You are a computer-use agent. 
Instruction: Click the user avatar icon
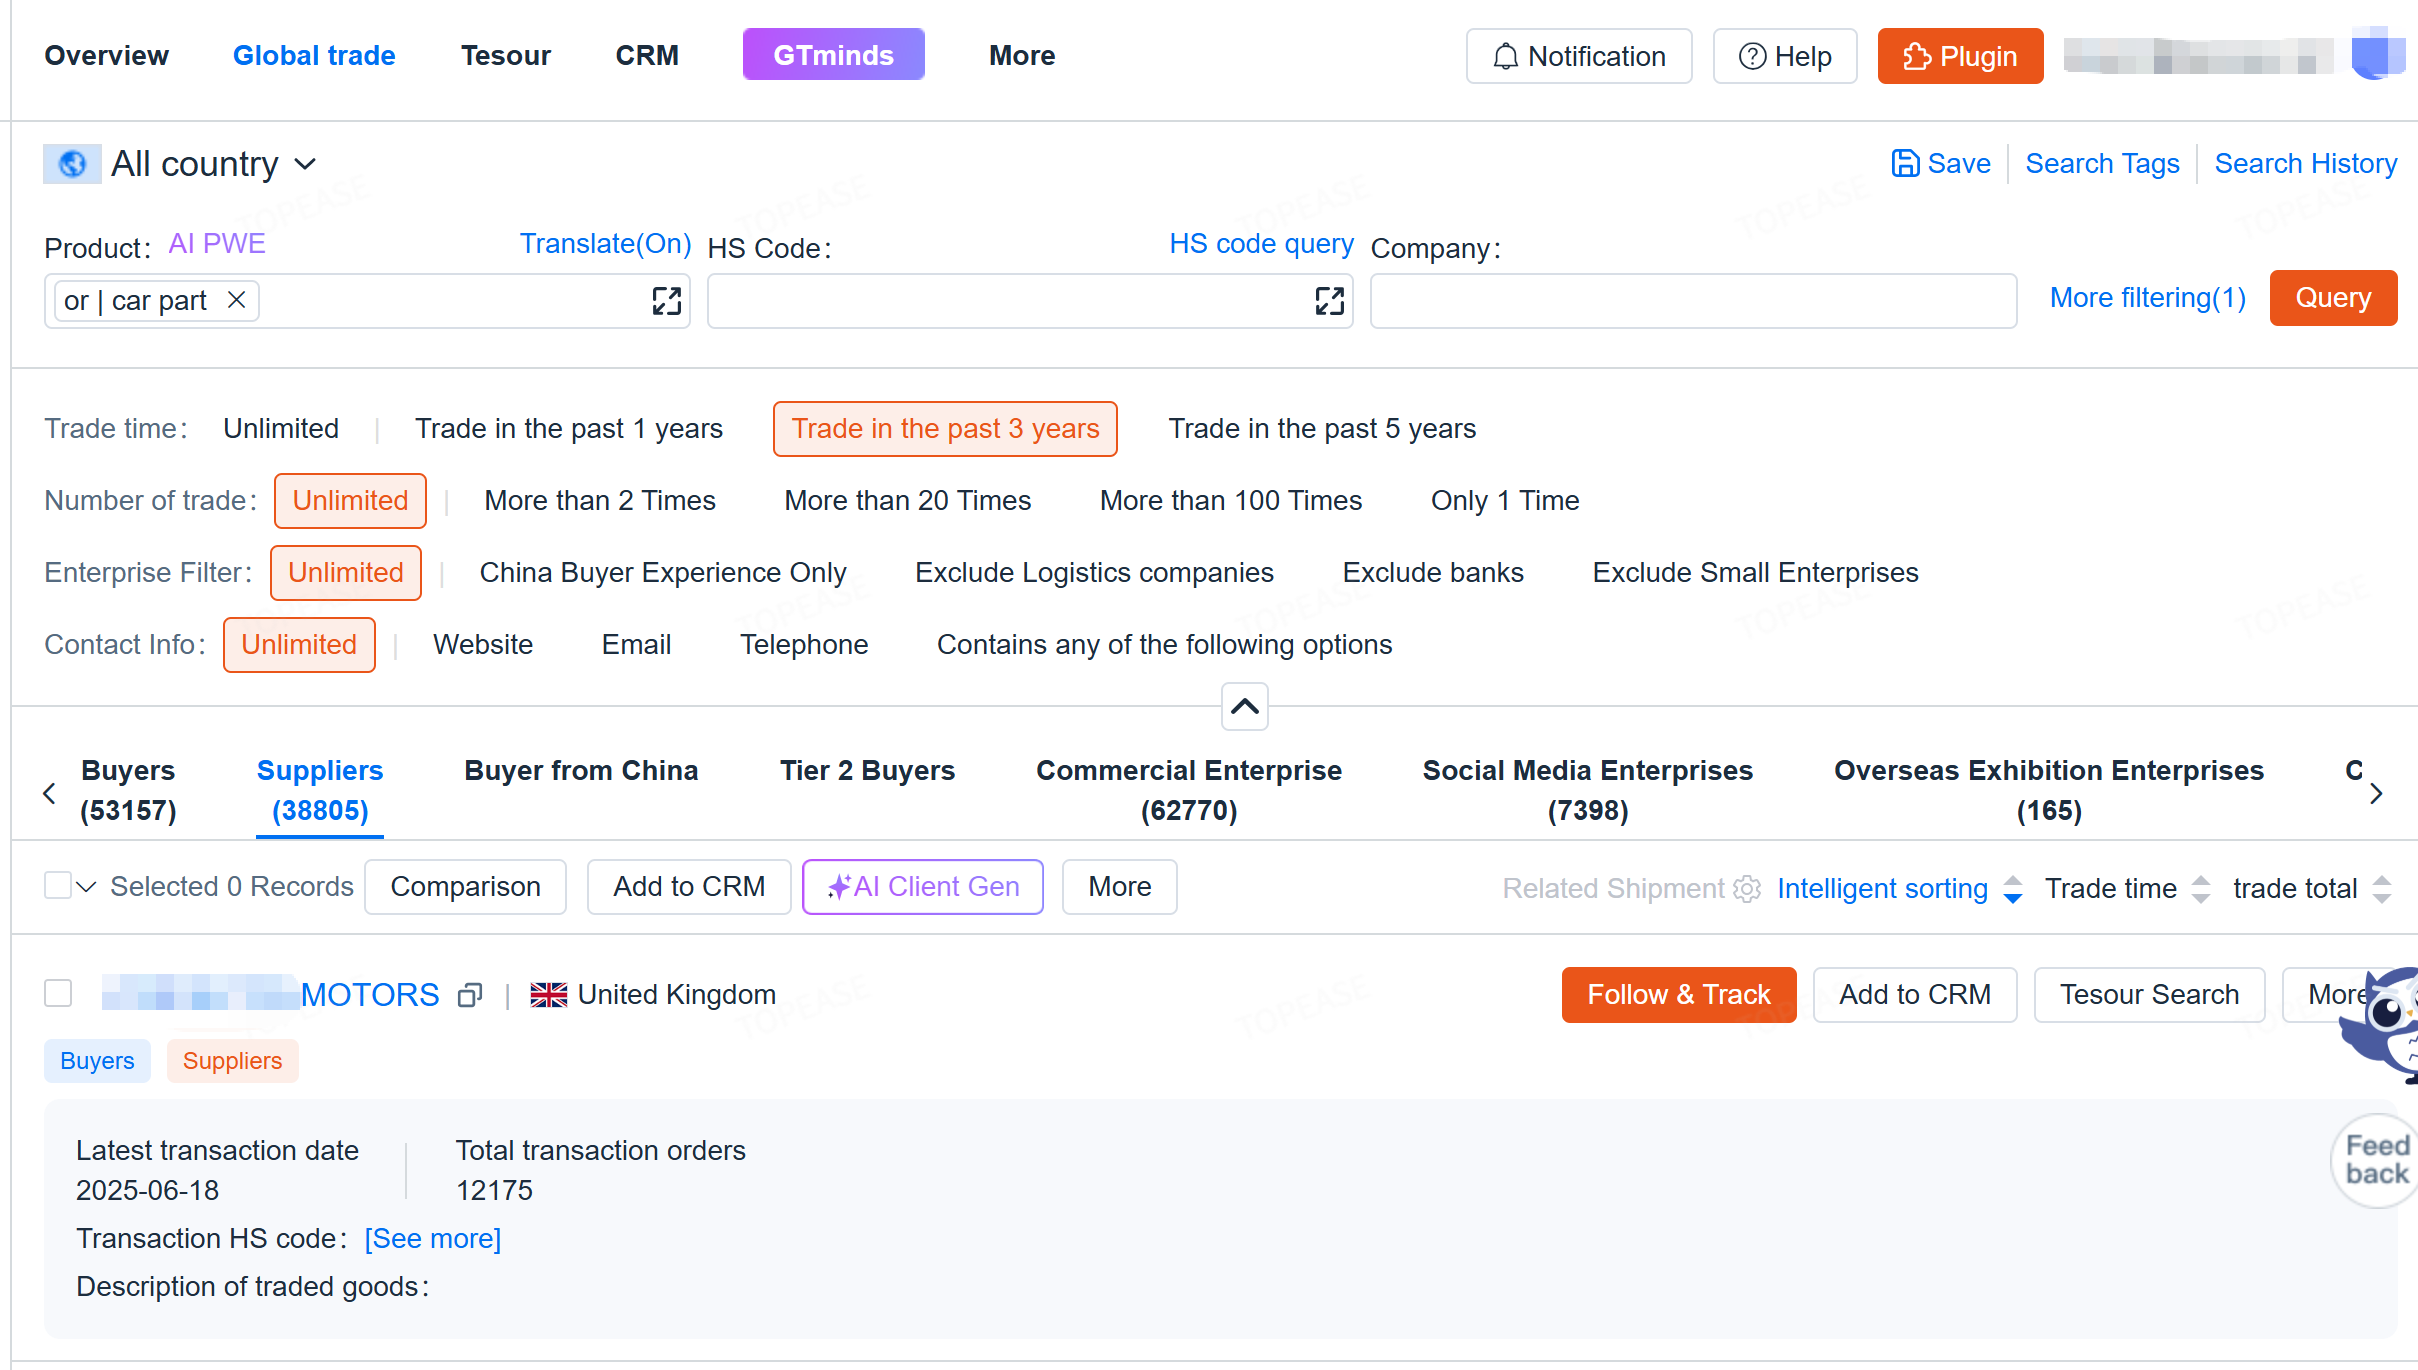coord(2378,54)
